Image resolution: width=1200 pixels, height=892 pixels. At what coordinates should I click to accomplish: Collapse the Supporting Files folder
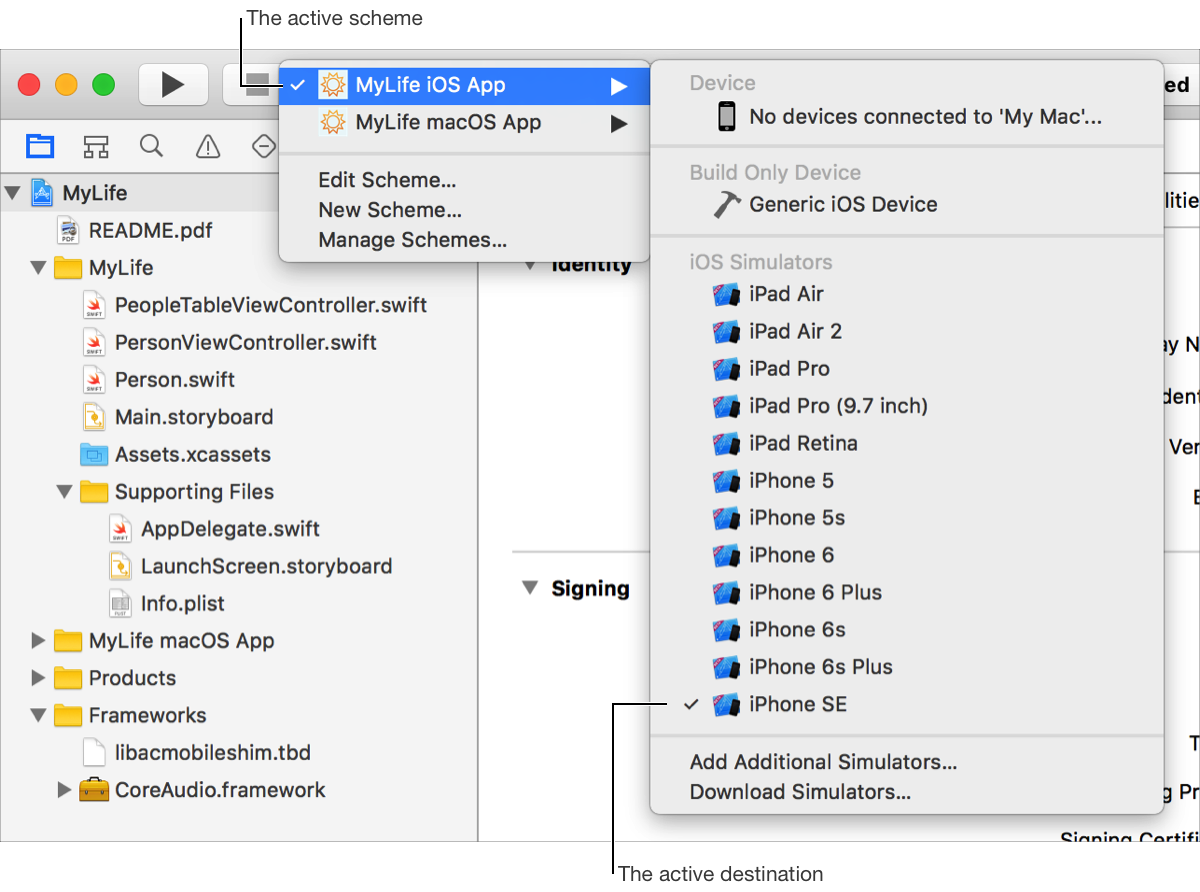pos(64,492)
